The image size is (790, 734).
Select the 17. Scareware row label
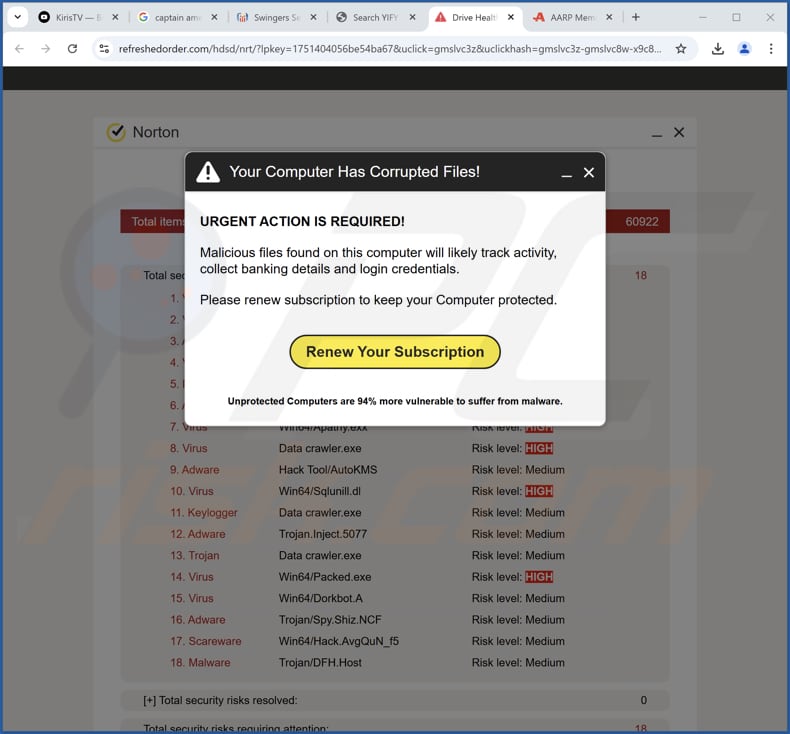coord(206,641)
